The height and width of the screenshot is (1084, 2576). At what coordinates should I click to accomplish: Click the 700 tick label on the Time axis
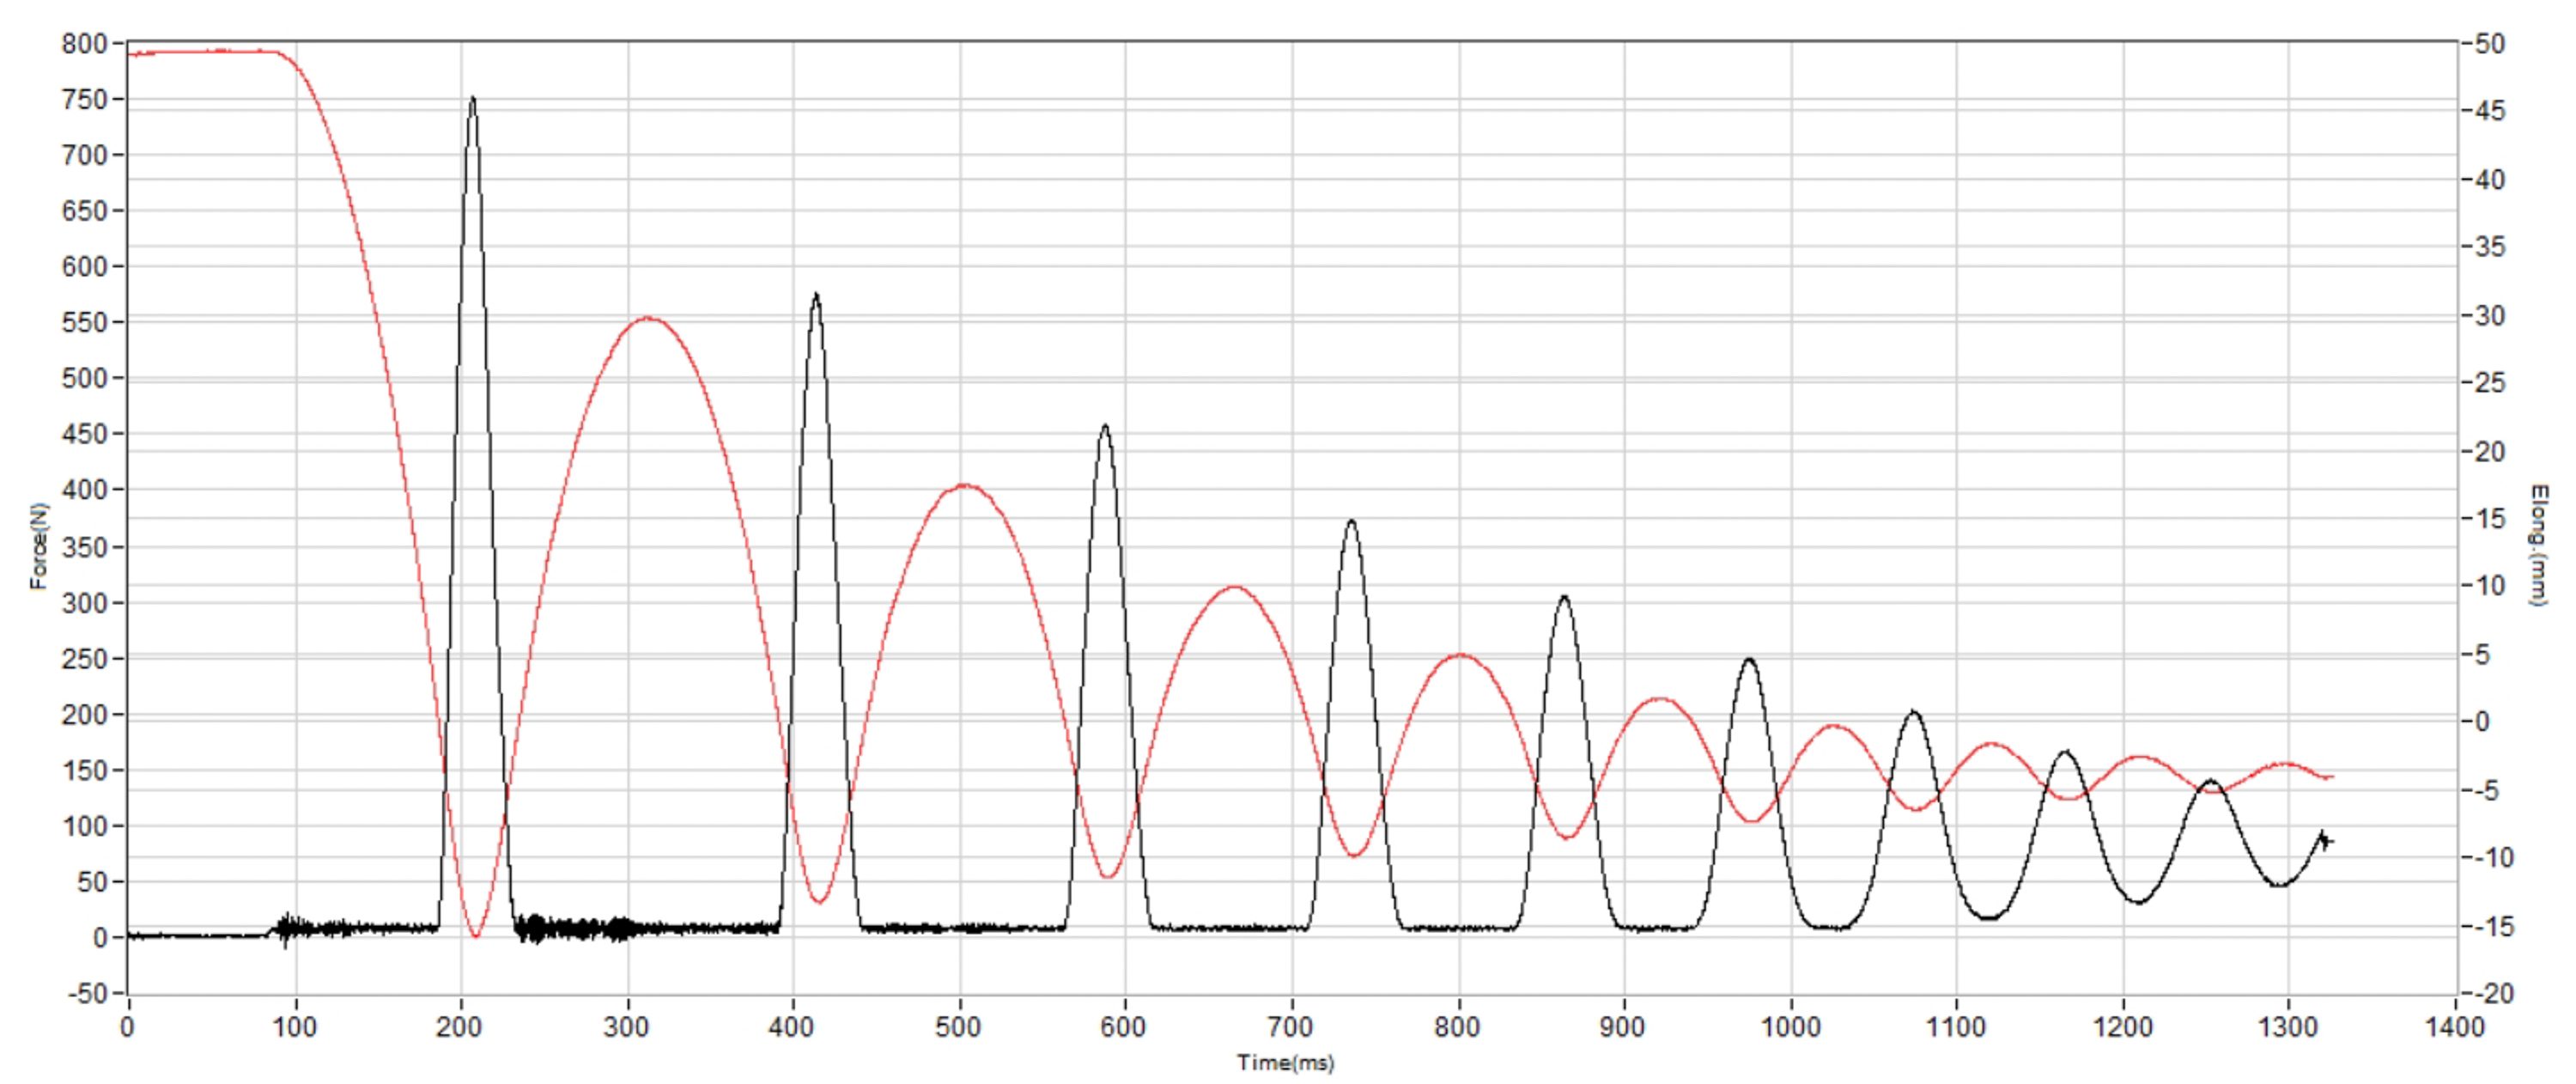pos(1290,1027)
